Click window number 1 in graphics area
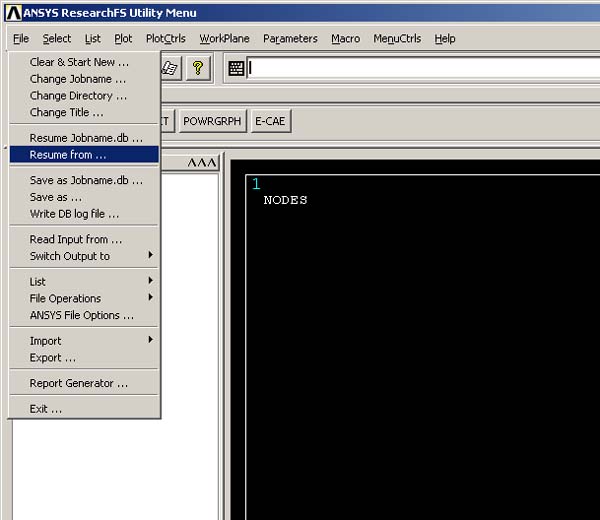The width and height of the screenshot is (600, 520). point(256,184)
